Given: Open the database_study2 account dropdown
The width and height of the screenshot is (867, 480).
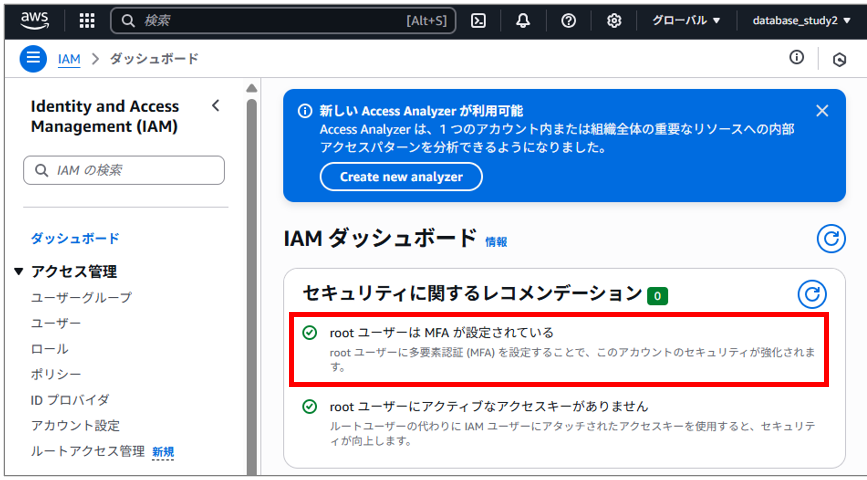Looking at the screenshot, I should (x=801, y=20).
